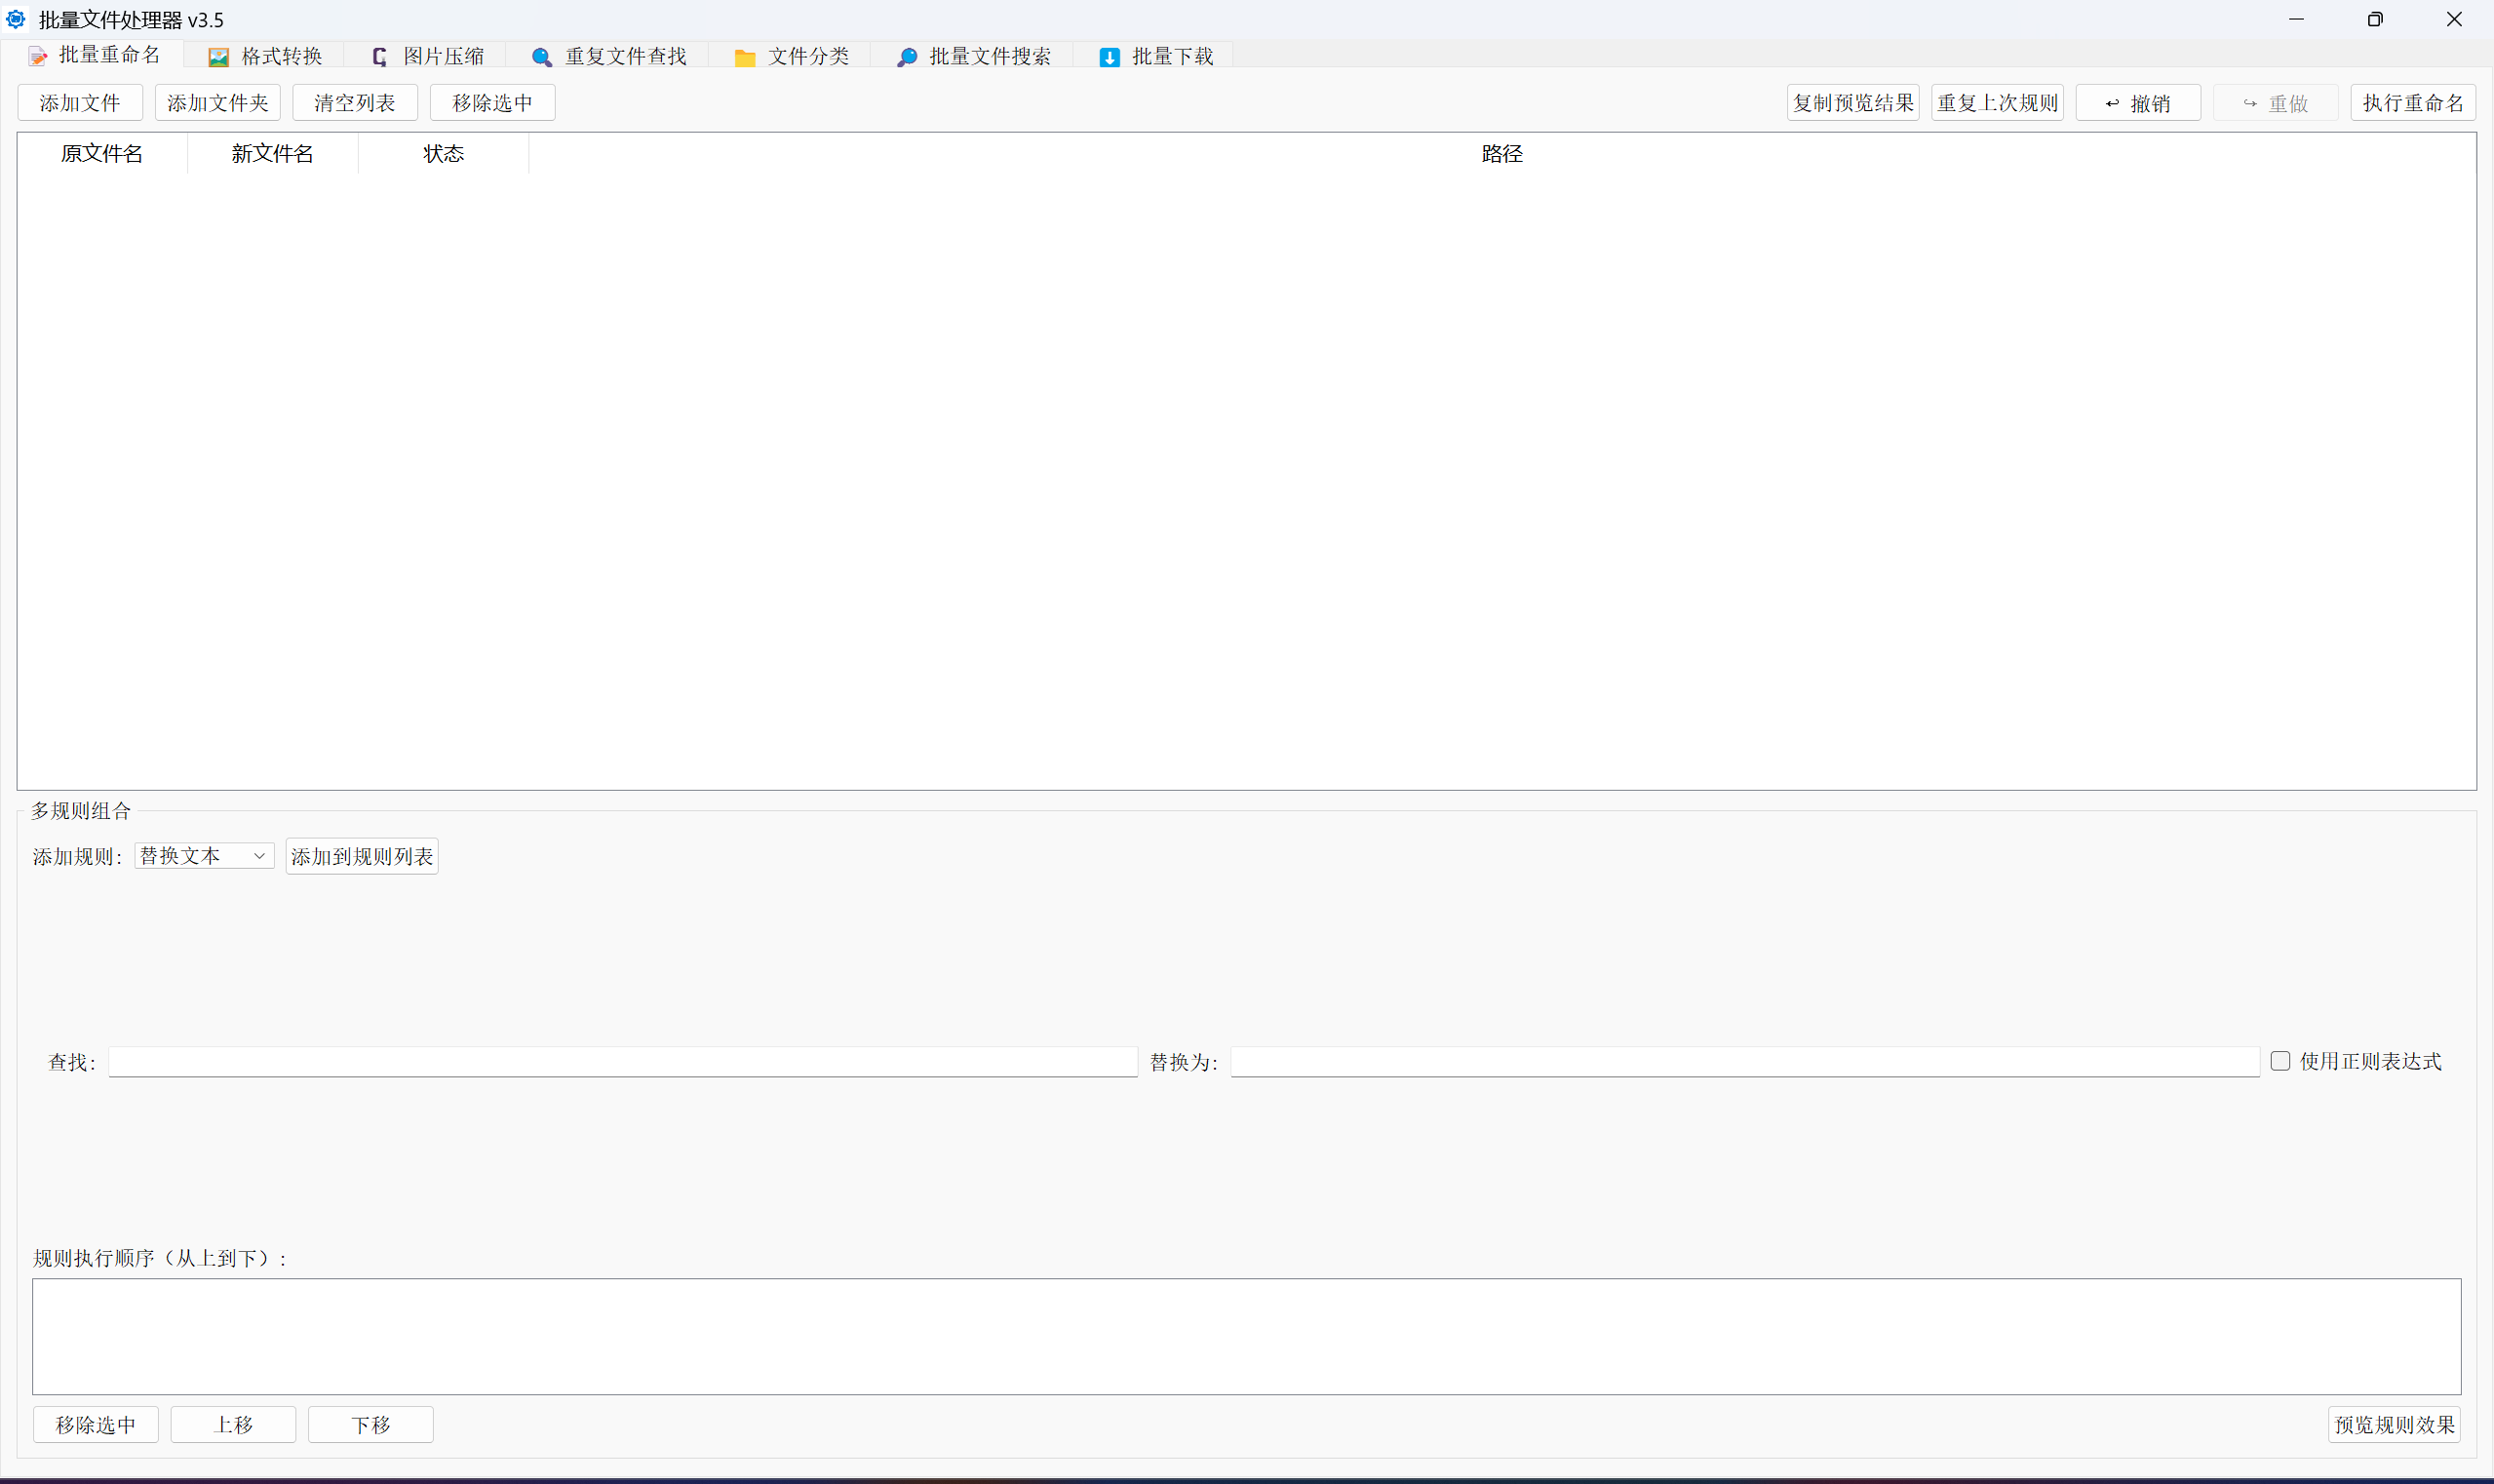
Task: Click the app logo in the title bar
Action: tap(16, 19)
